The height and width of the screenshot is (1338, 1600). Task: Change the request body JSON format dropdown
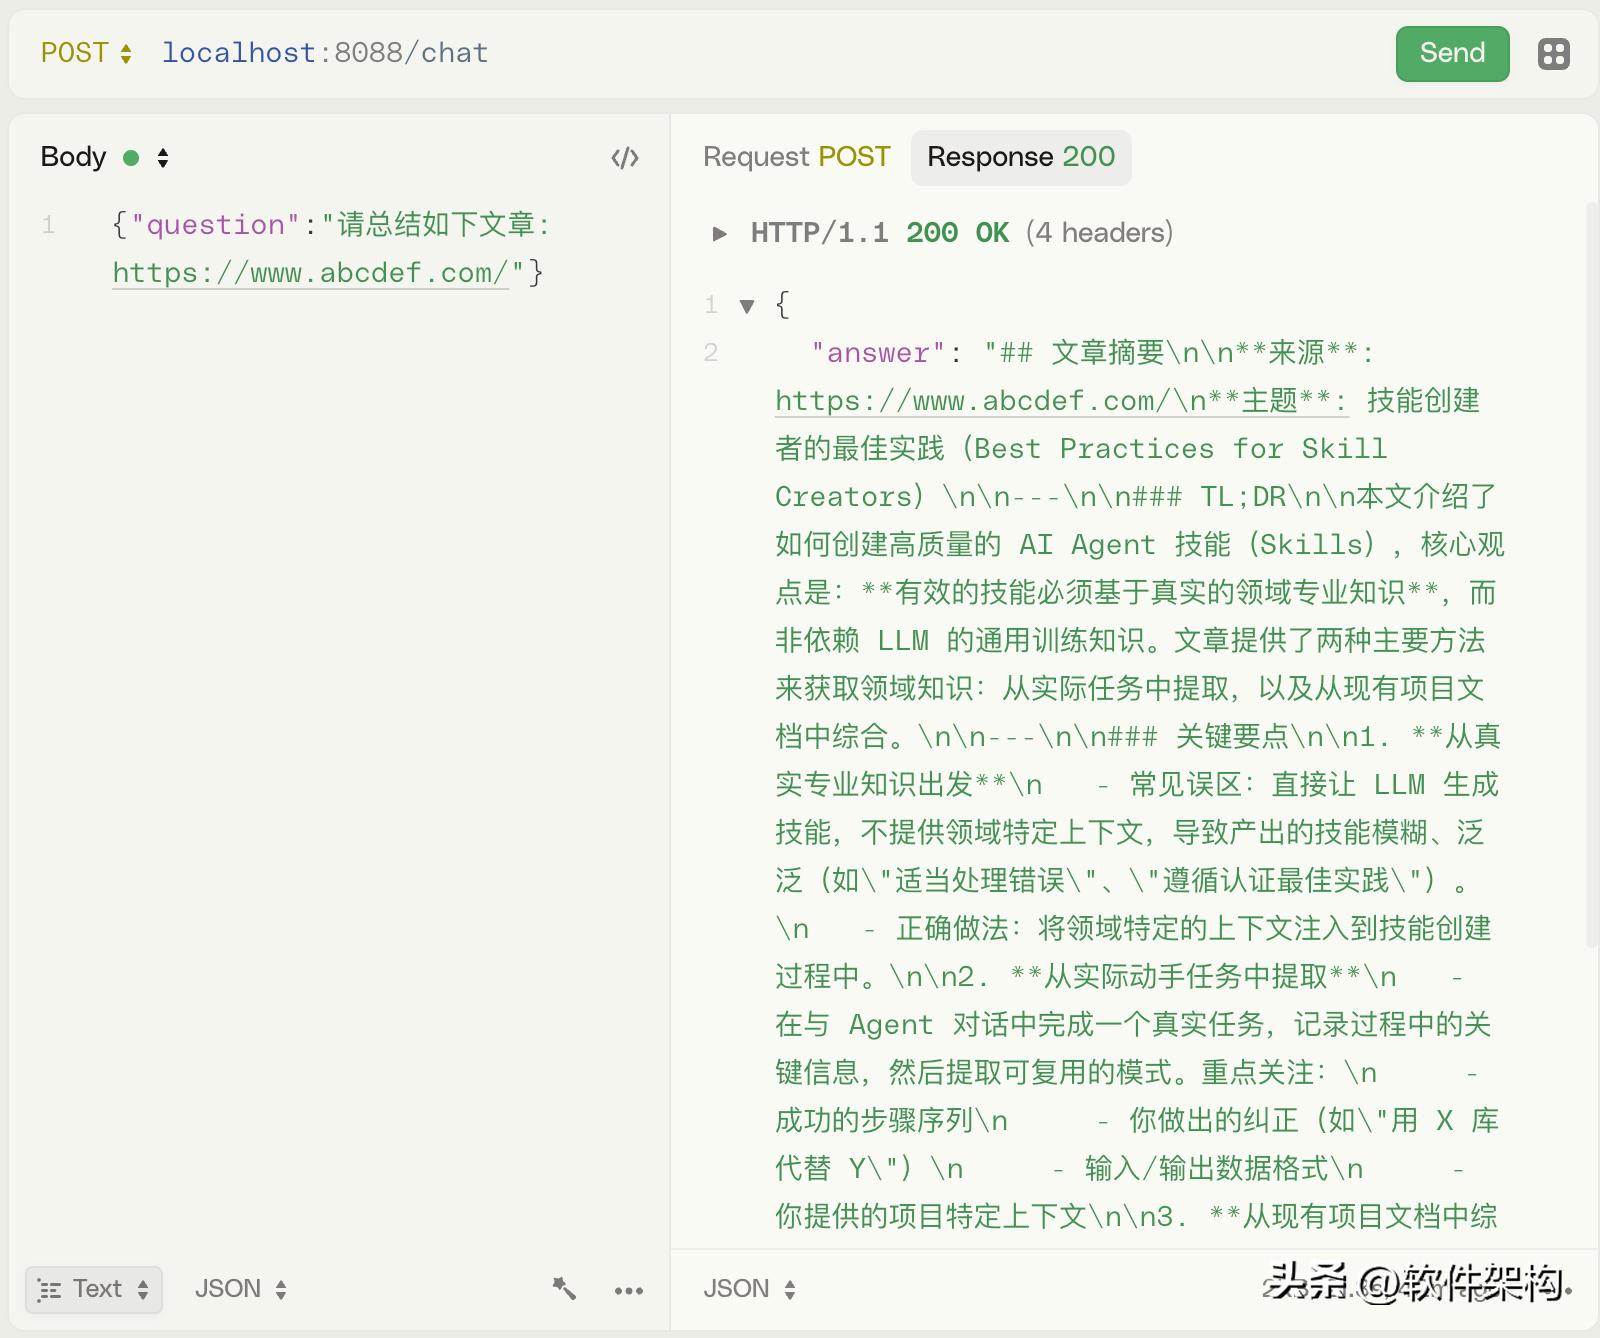click(x=241, y=1289)
